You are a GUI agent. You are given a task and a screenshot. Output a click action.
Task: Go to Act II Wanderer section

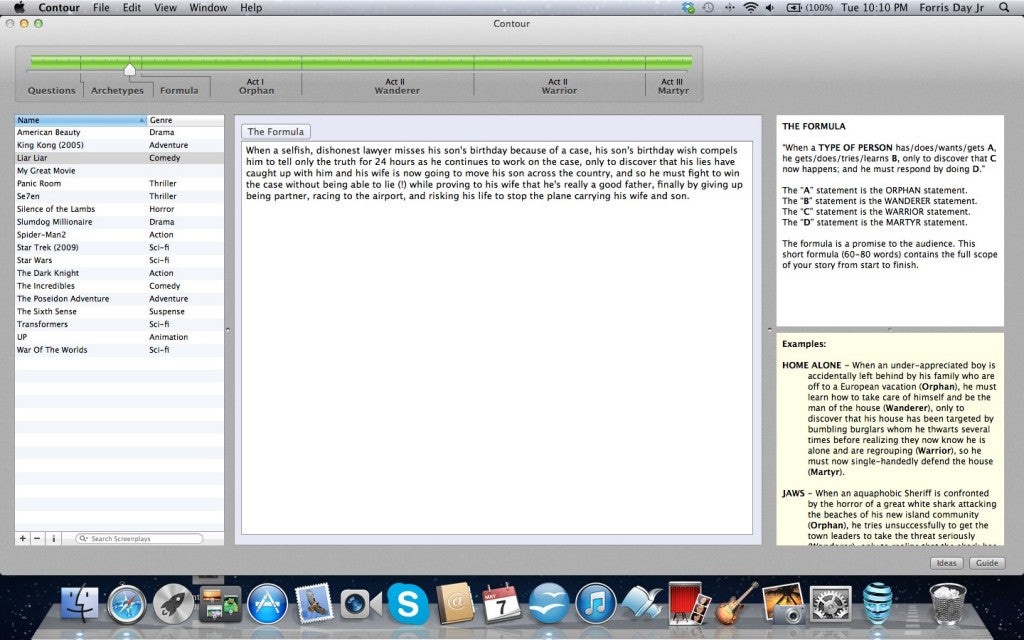point(396,86)
